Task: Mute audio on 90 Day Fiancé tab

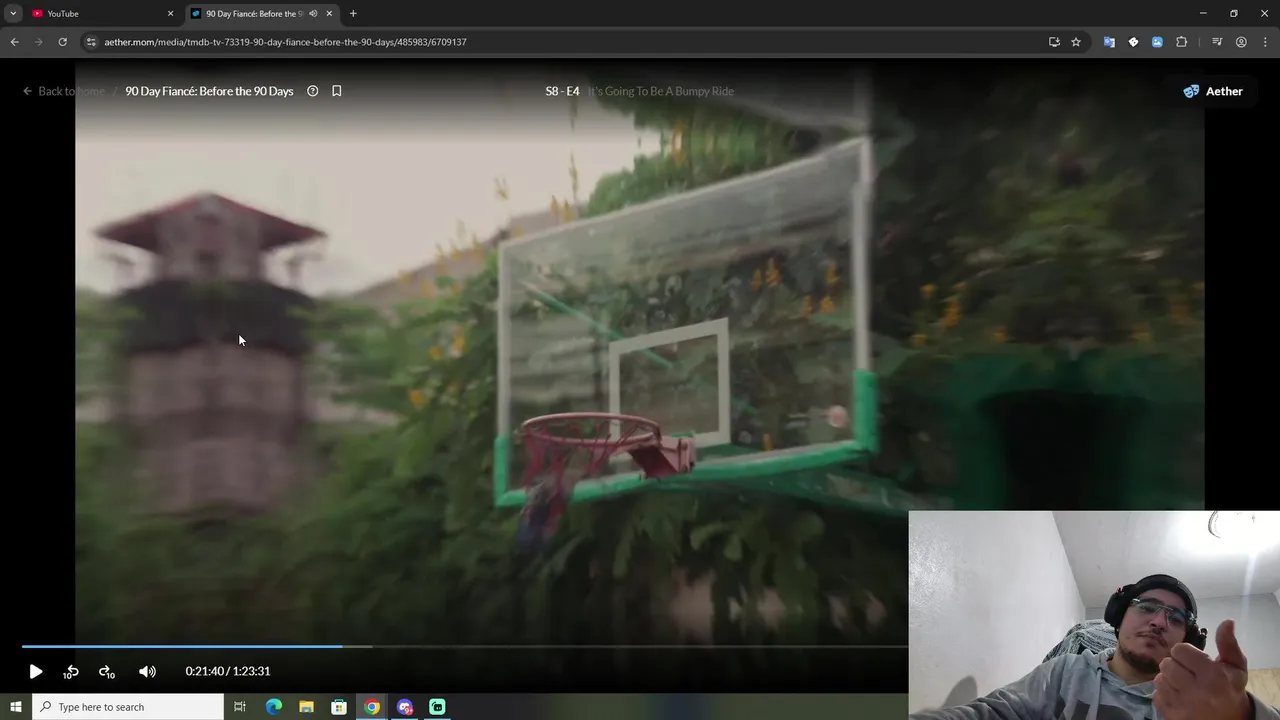Action: [x=313, y=14]
